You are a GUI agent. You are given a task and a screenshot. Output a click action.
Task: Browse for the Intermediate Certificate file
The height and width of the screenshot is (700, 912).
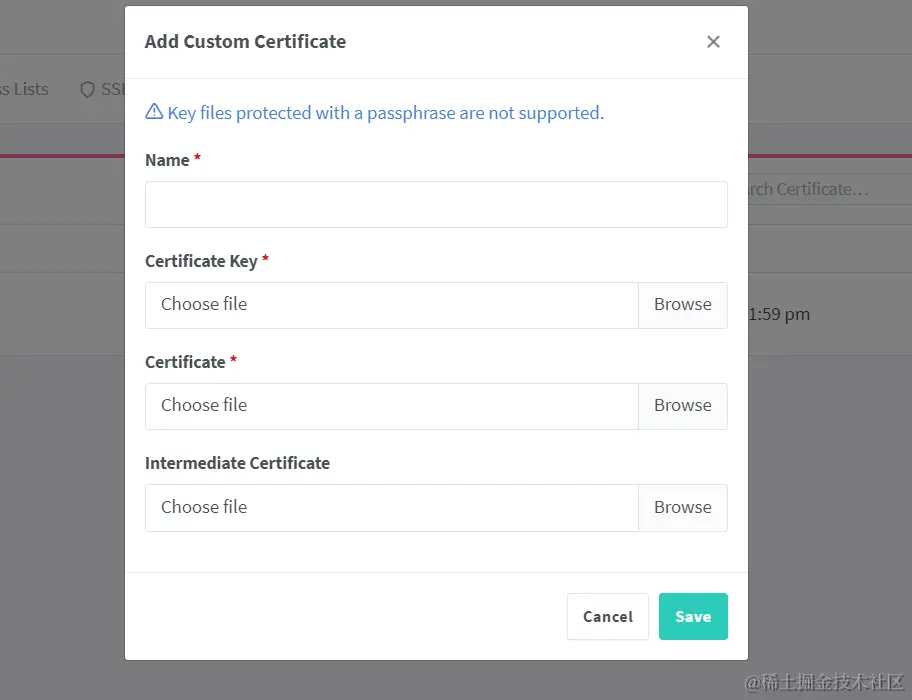coord(682,508)
